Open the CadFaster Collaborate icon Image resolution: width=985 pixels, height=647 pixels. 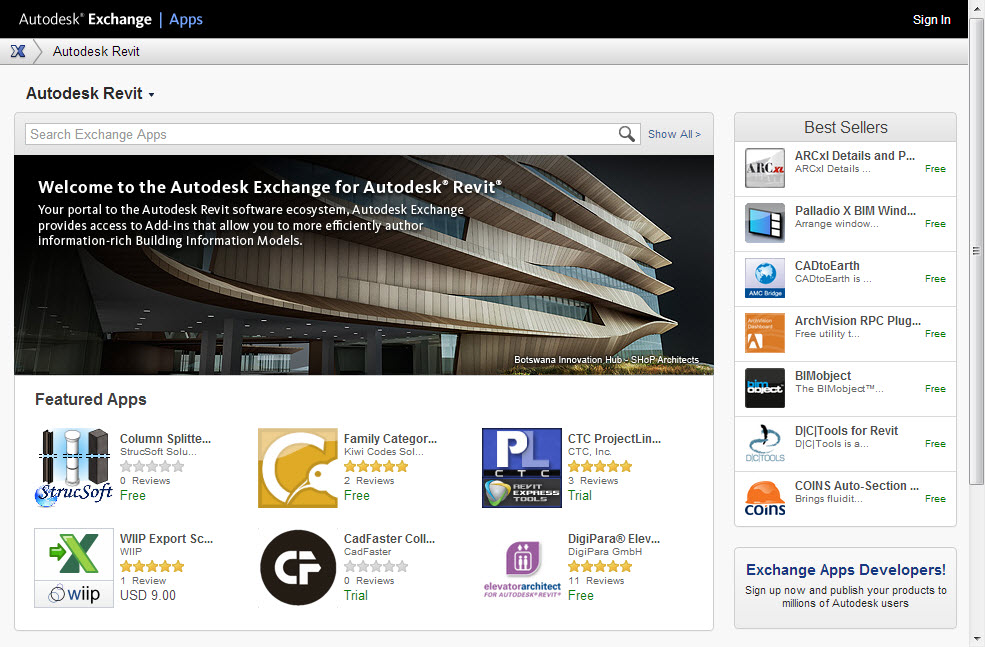(x=298, y=568)
